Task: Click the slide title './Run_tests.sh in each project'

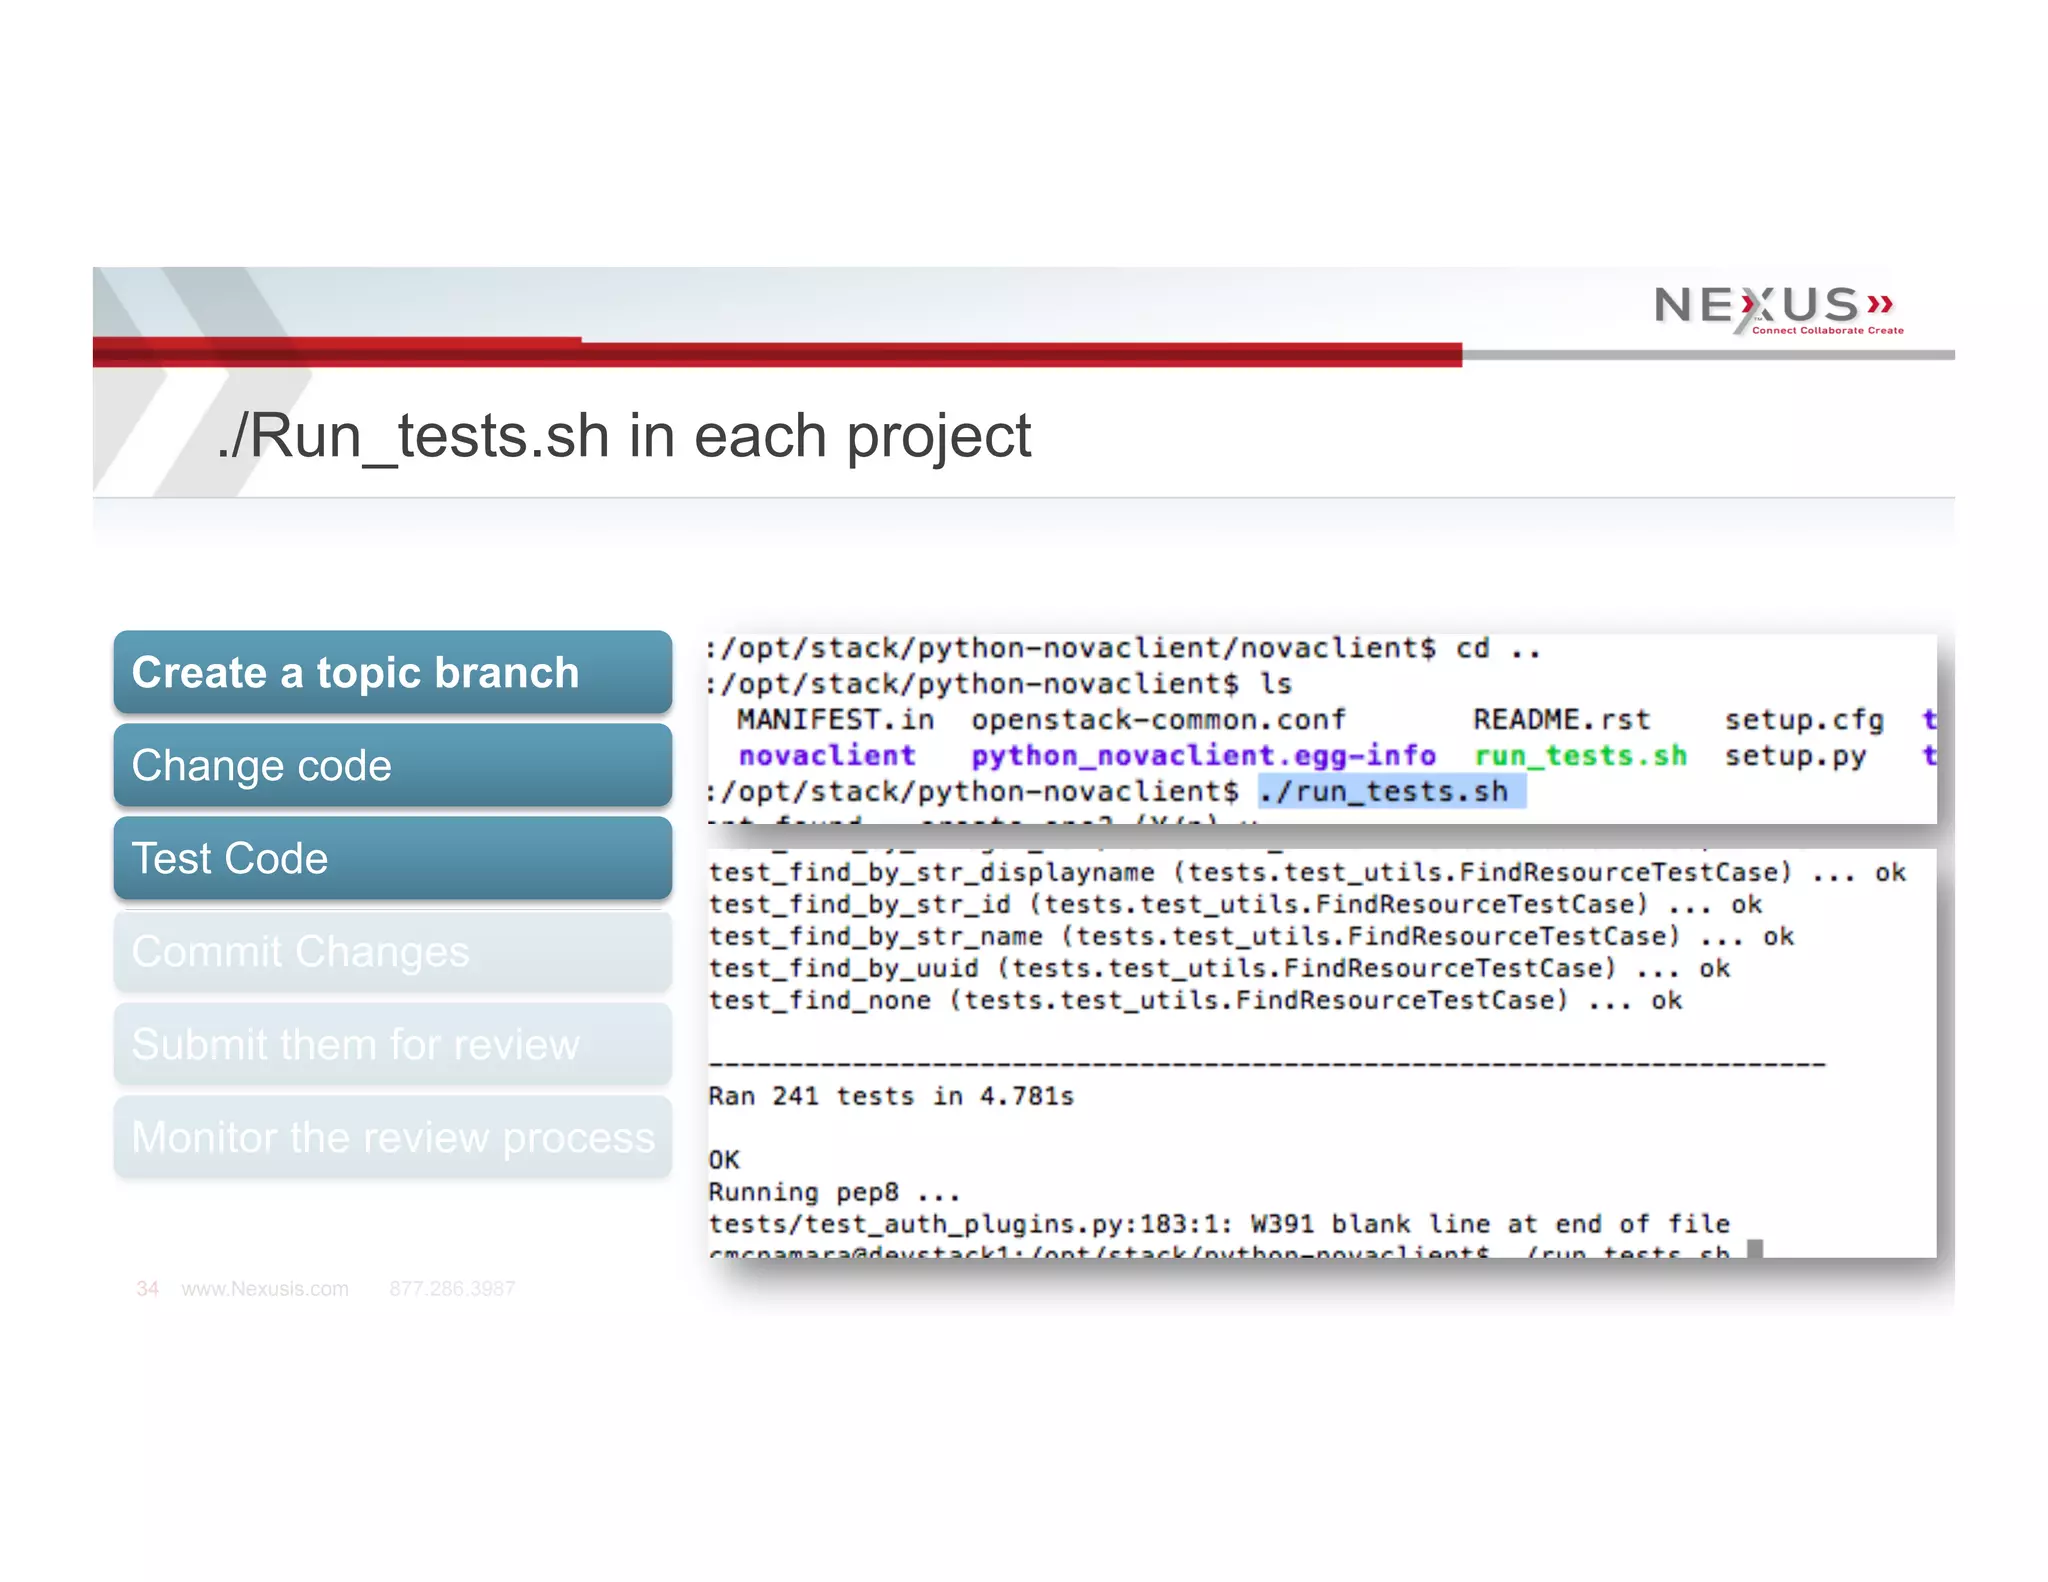Action: coord(625,437)
